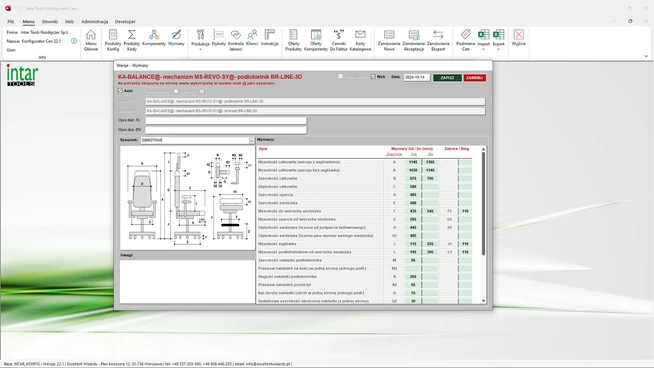Expand the Import dropdown arrow

483,50
